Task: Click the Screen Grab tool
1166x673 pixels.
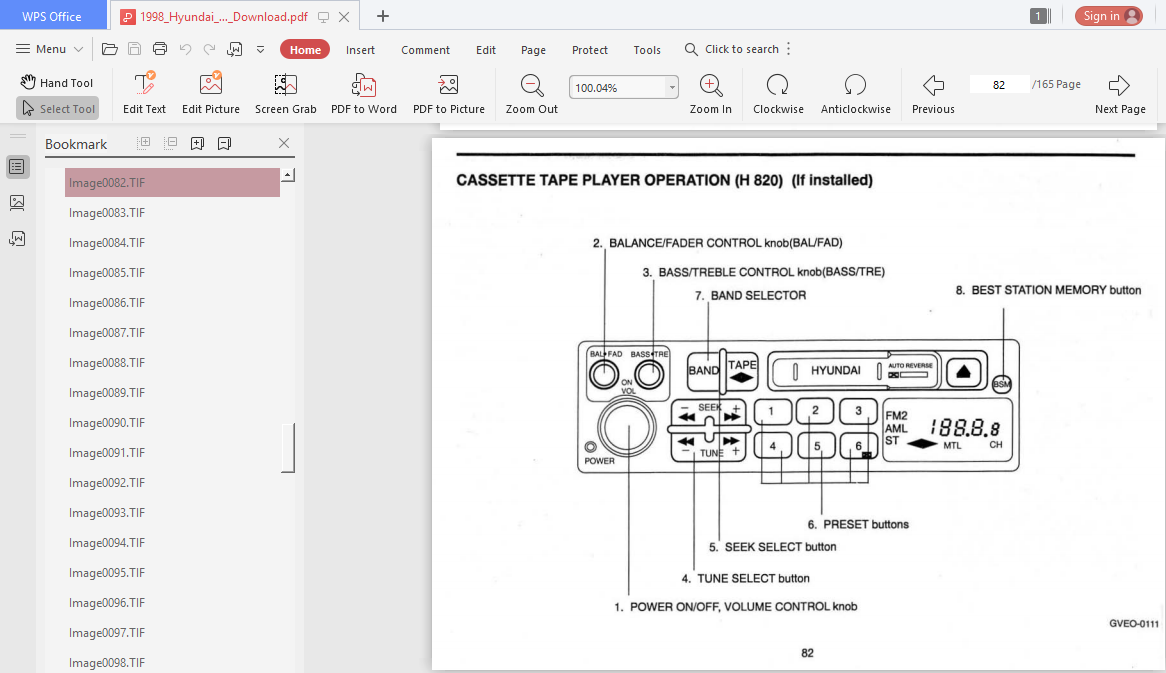Action: pos(286,93)
